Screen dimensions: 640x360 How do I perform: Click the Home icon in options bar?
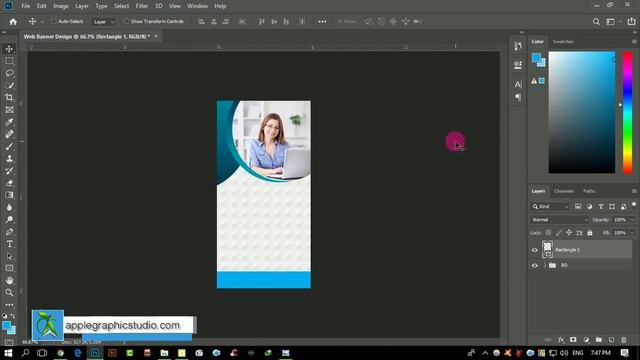[x=13, y=22]
